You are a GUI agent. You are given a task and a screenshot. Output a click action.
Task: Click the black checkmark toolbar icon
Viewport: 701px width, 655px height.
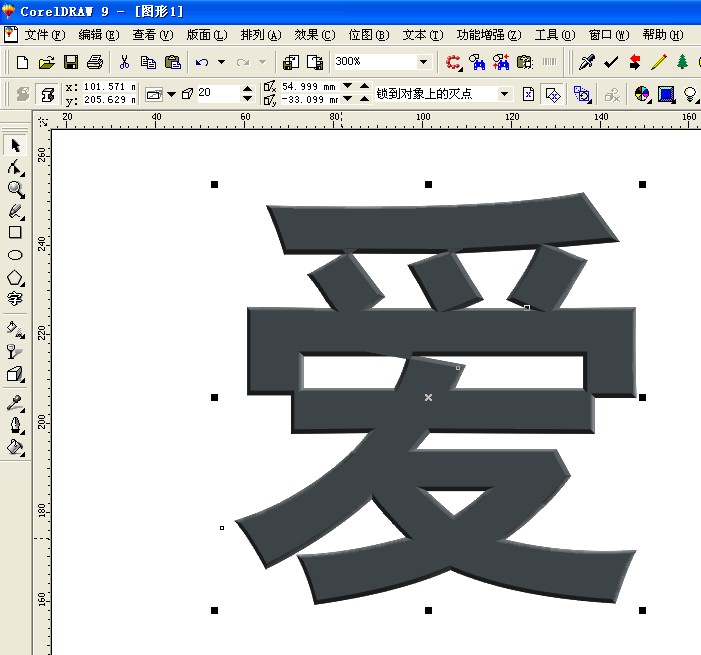[611, 62]
